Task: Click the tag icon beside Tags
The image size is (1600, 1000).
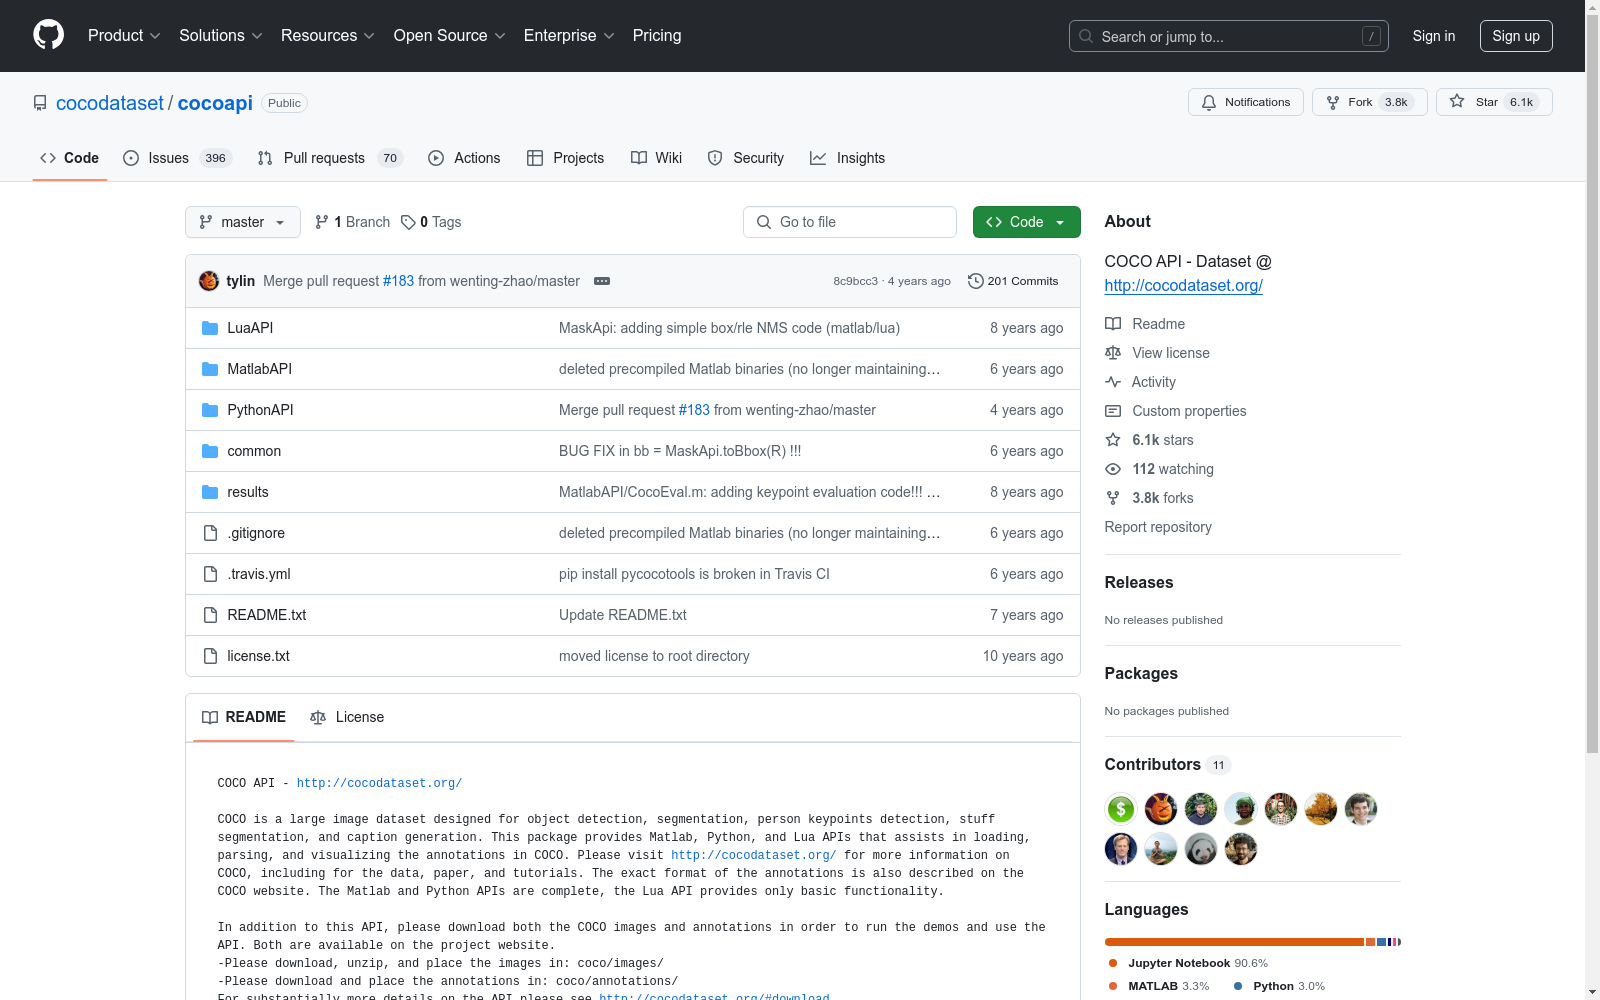Action: (408, 222)
